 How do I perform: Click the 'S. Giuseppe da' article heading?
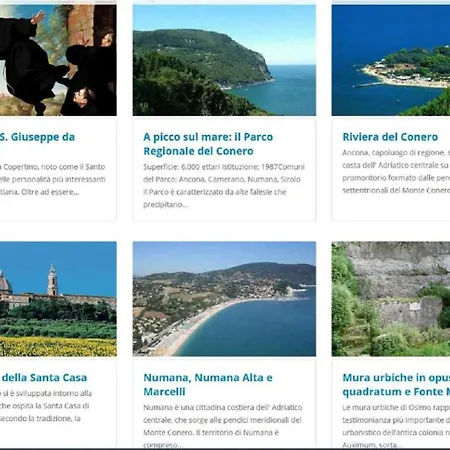[x=37, y=137]
